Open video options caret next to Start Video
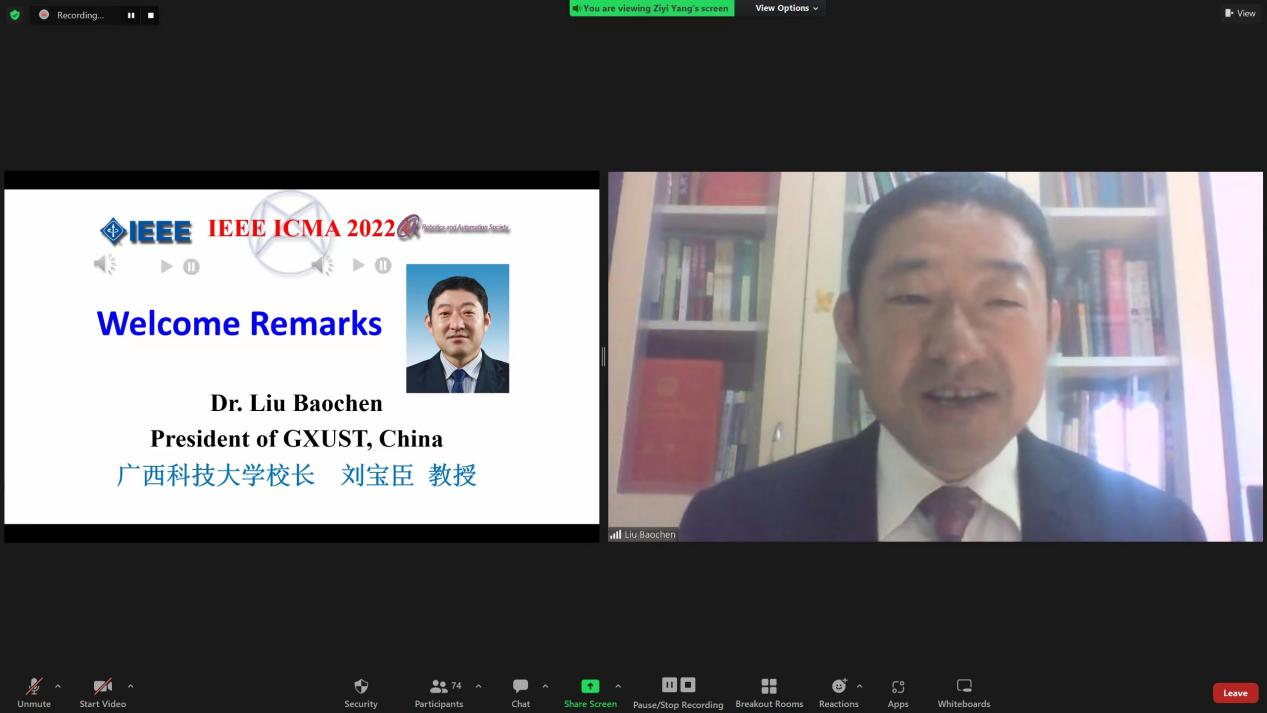The image size is (1267, 713). (130, 686)
